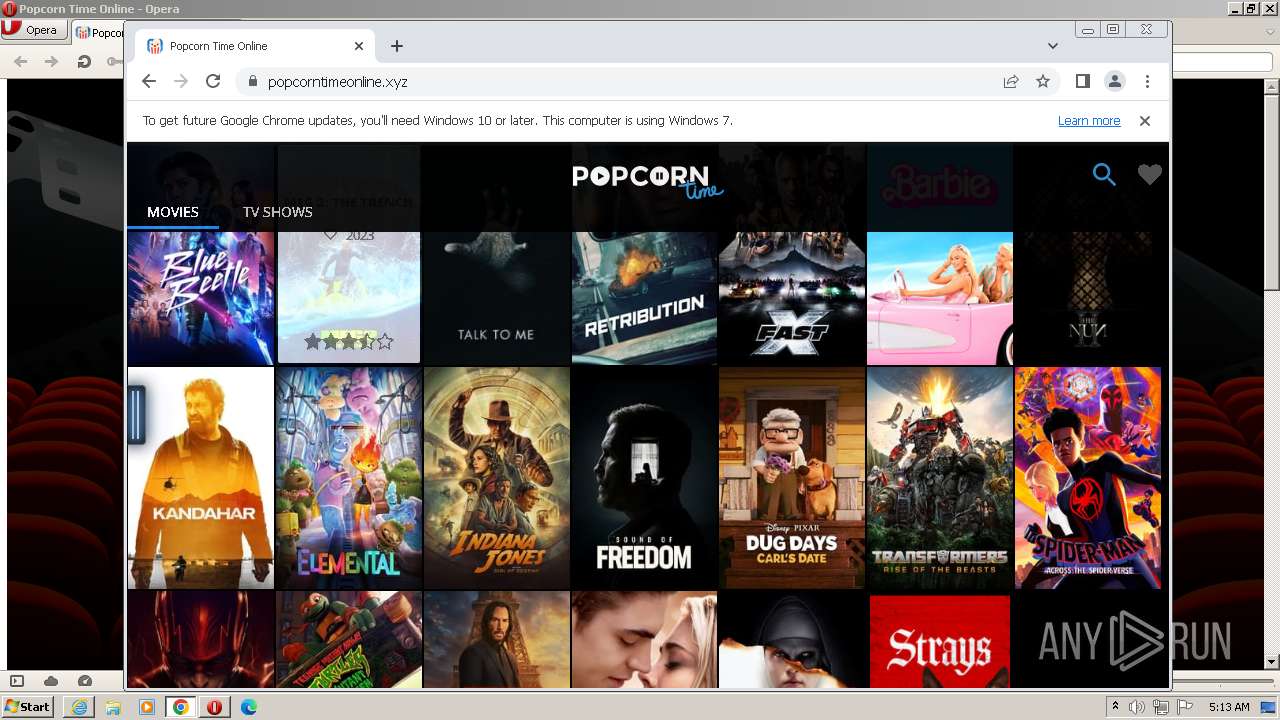1280x720 pixels.
Task: Open the Dug Days Carl's Date poster
Action: pos(792,478)
